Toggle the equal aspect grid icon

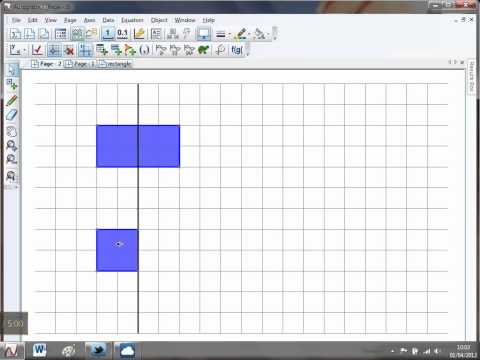click(x=54, y=50)
